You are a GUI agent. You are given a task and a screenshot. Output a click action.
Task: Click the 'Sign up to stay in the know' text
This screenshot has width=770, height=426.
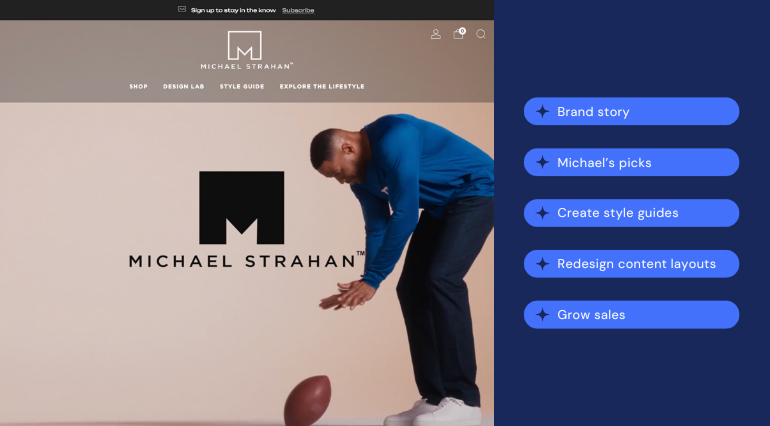tap(233, 10)
